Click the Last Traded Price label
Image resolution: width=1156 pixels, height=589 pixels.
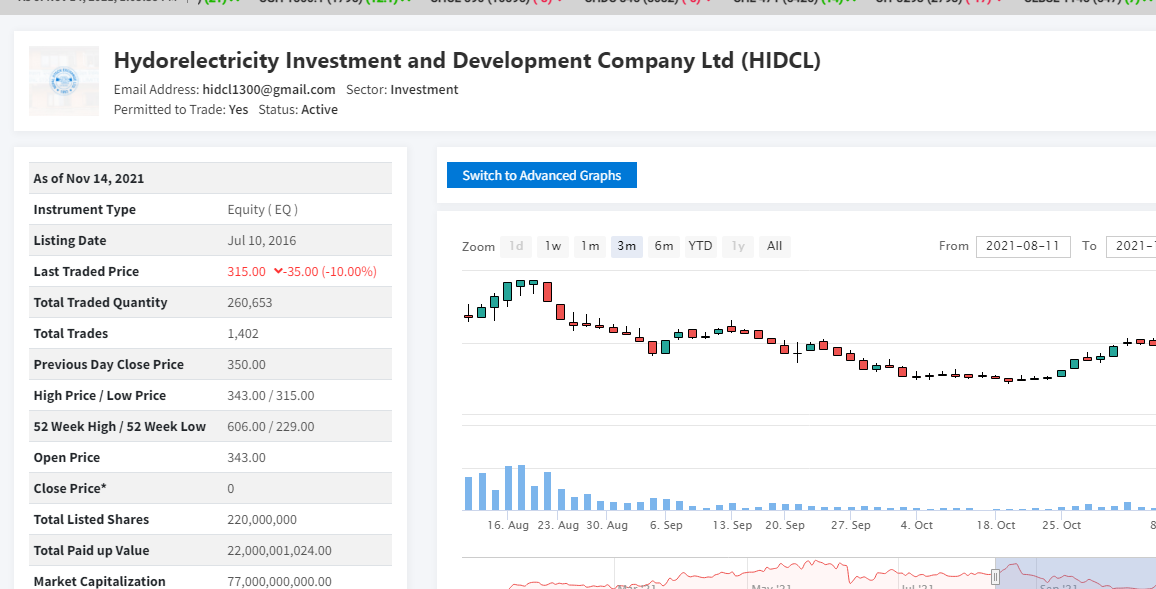coord(86,271)
